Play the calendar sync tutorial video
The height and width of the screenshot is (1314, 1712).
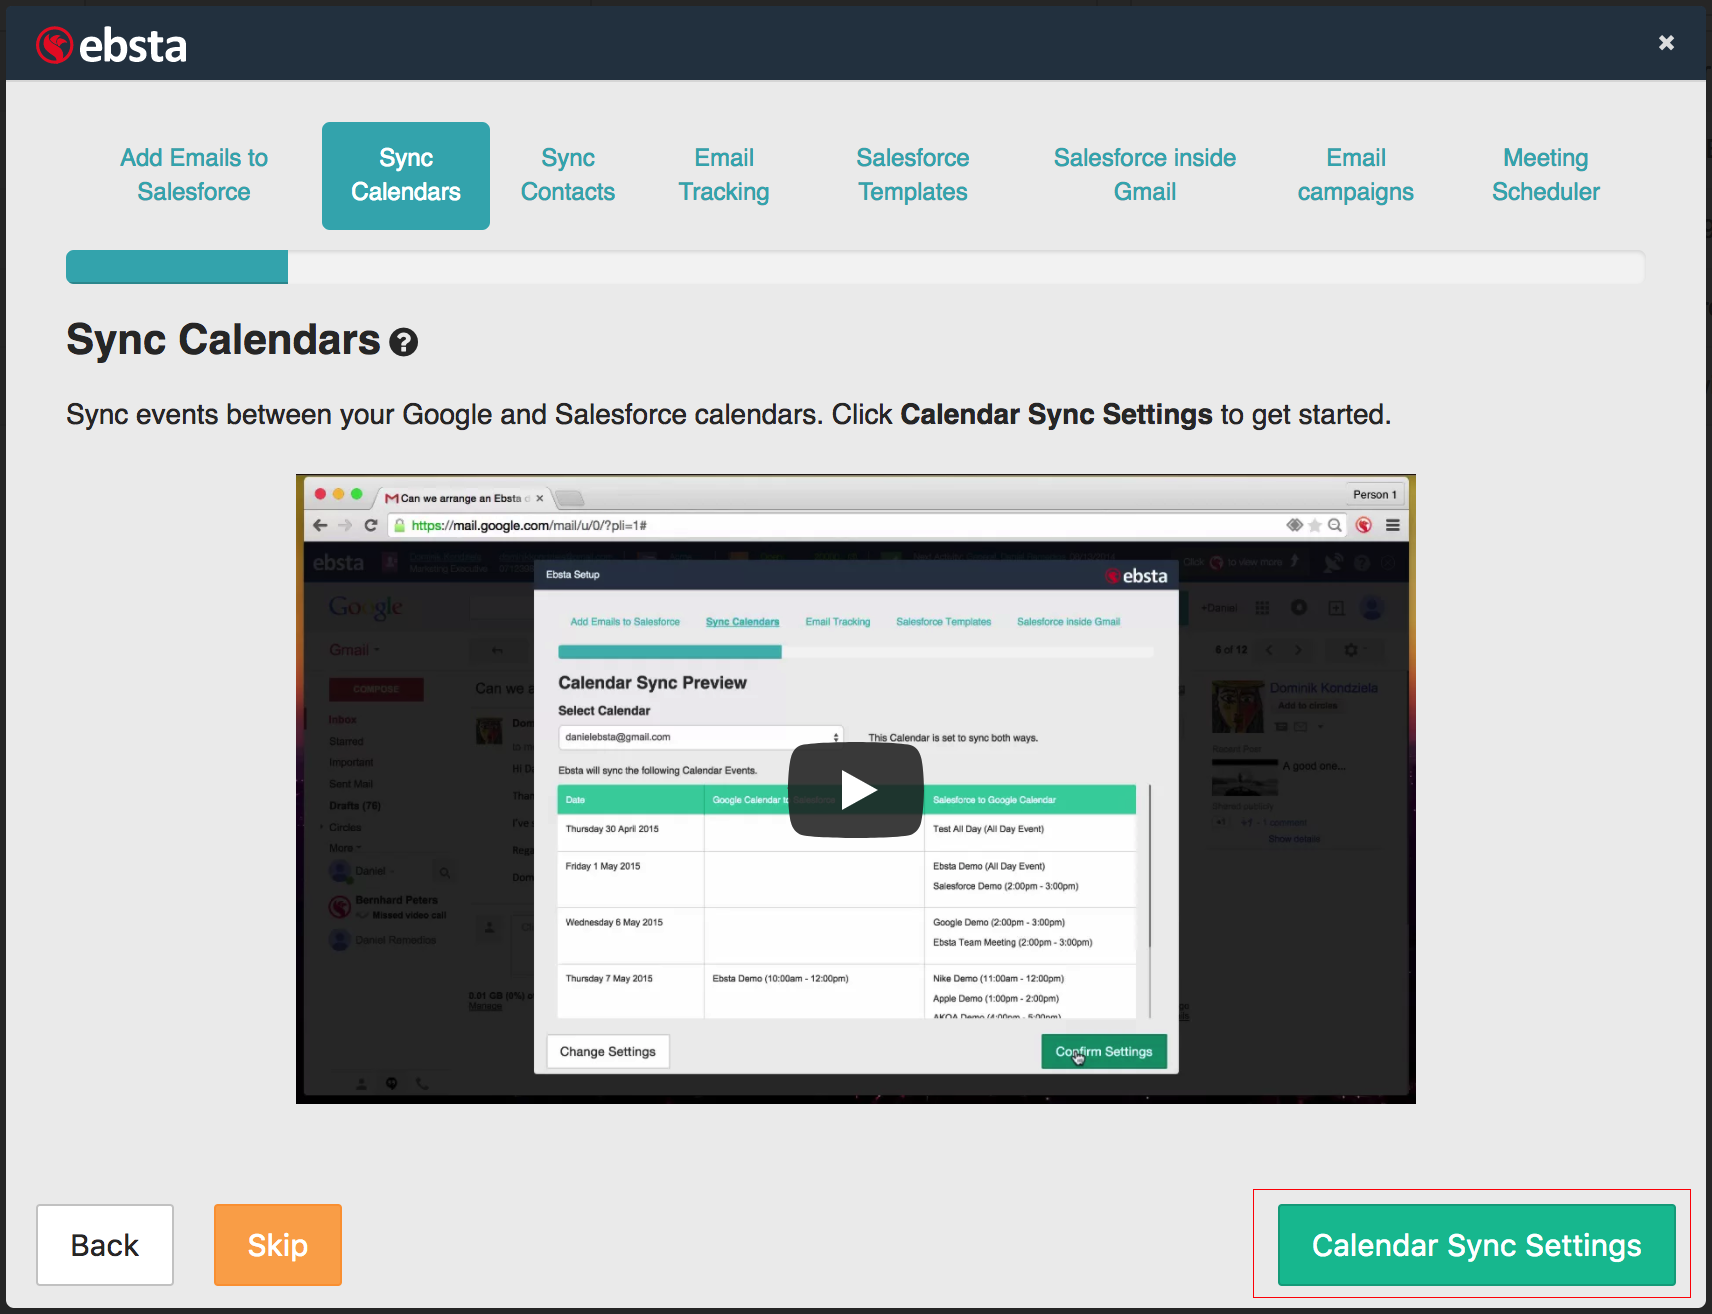pos(855,790)
